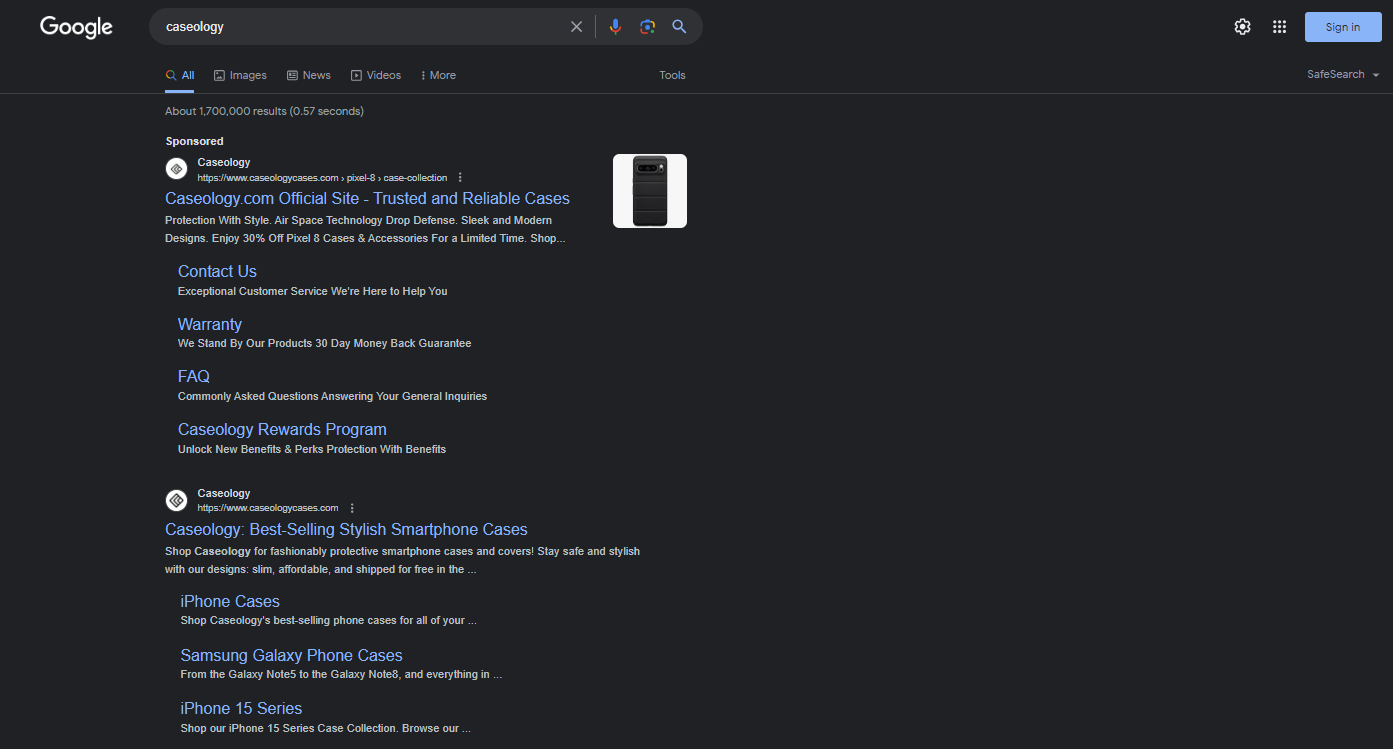Click the Sign in button
The image size is (1393, 749).
point(1342,27)
